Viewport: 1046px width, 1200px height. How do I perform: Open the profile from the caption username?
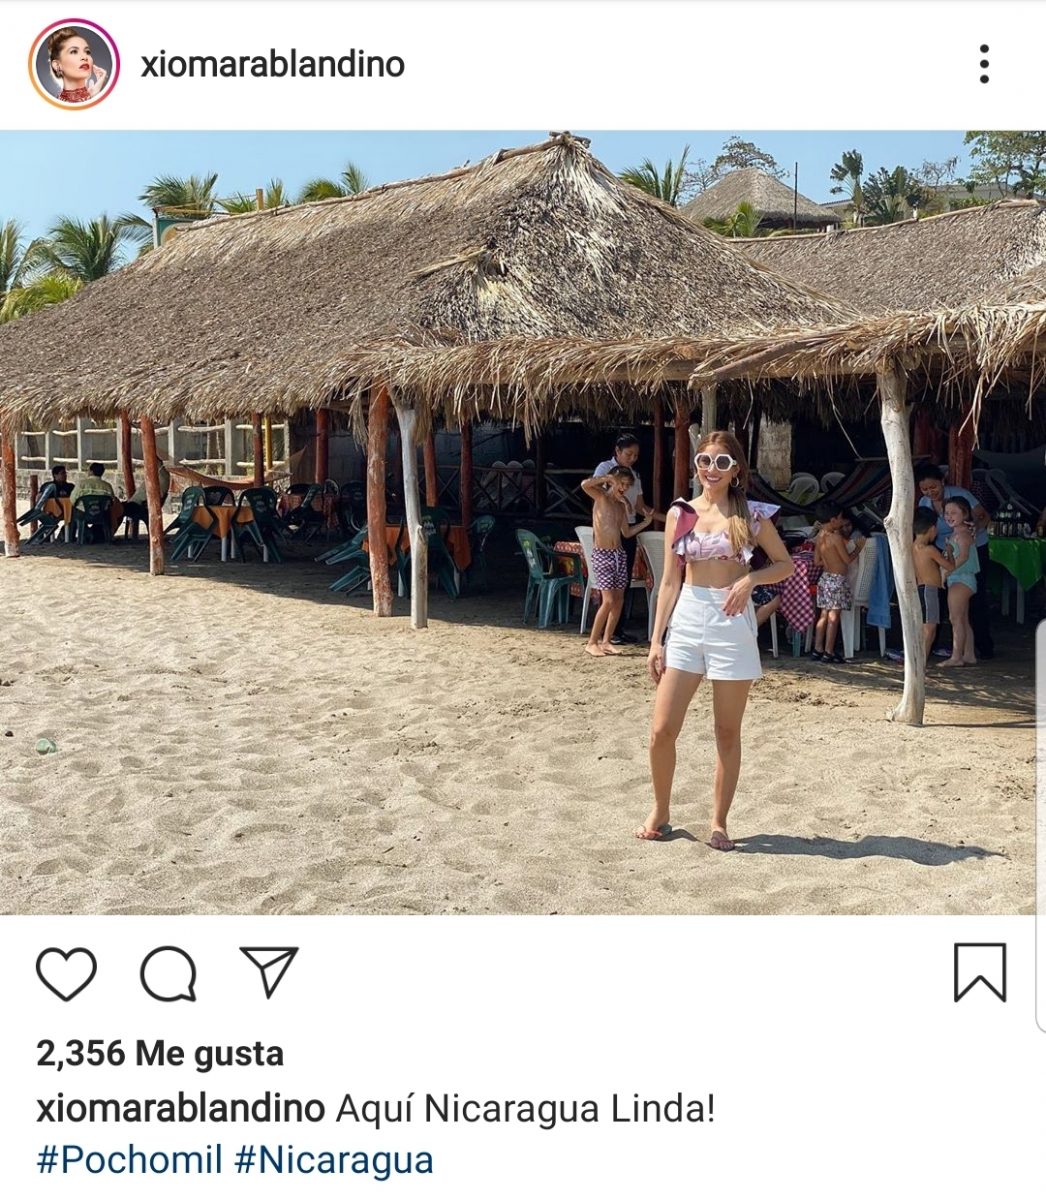coord(181,1109)
